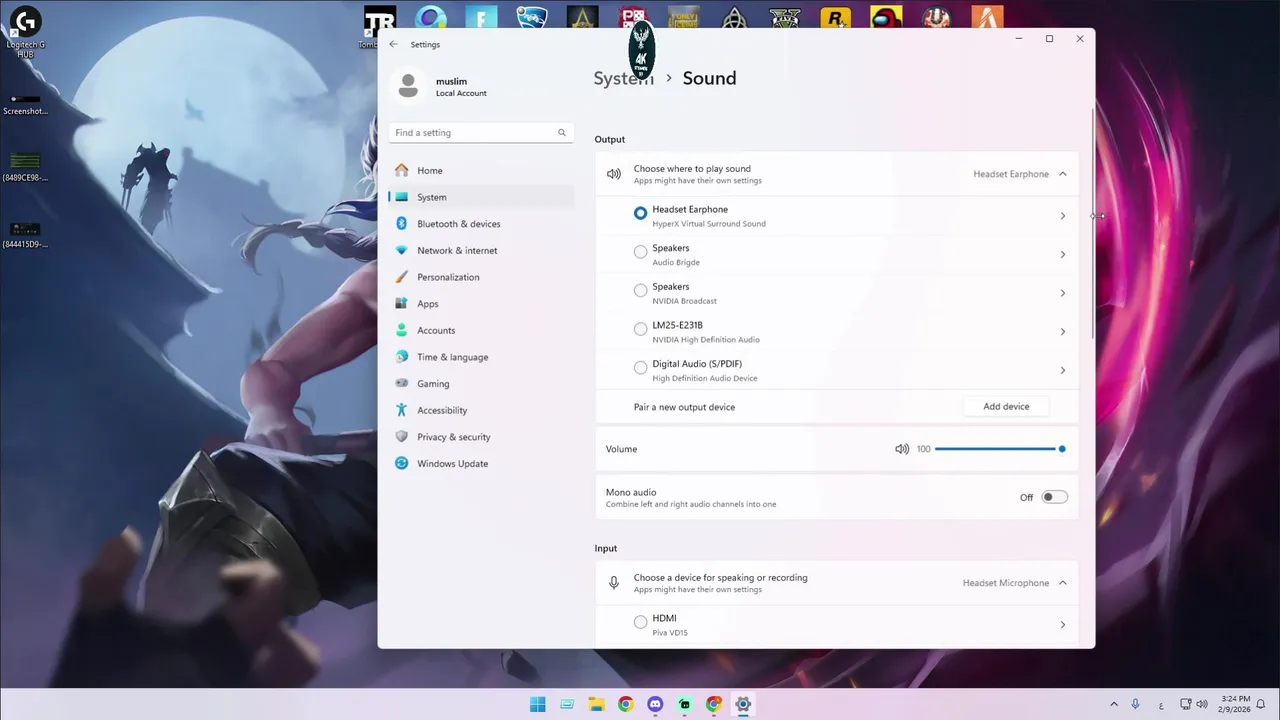
Task: Open Speakers Audio Brigde properties chevron
Action: click(x=1063, y=254)
